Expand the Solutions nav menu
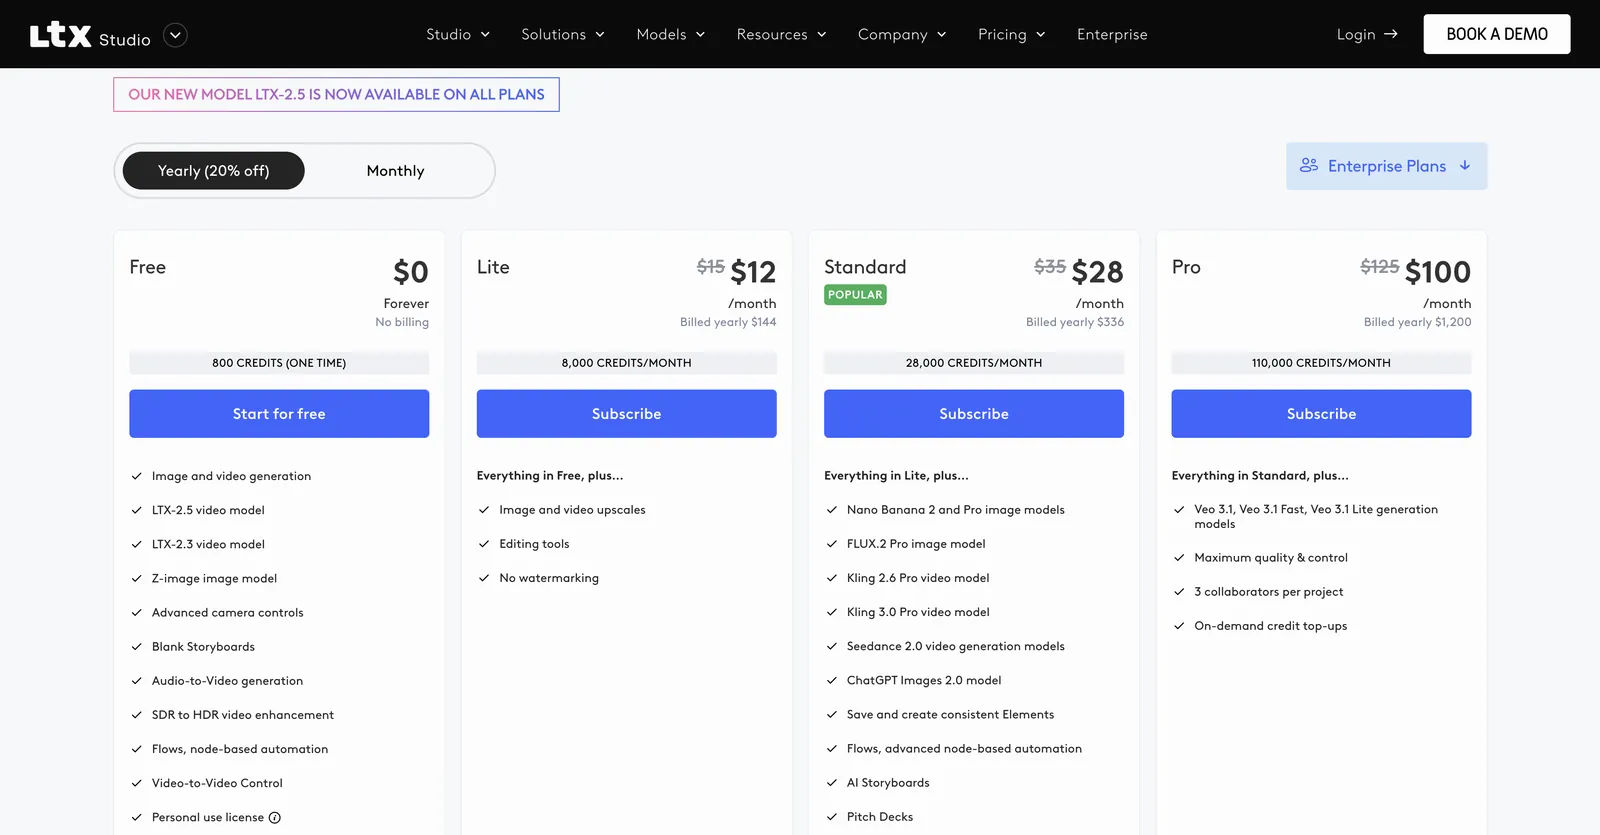Screen dimensions: 1600x835 (563, 34)
